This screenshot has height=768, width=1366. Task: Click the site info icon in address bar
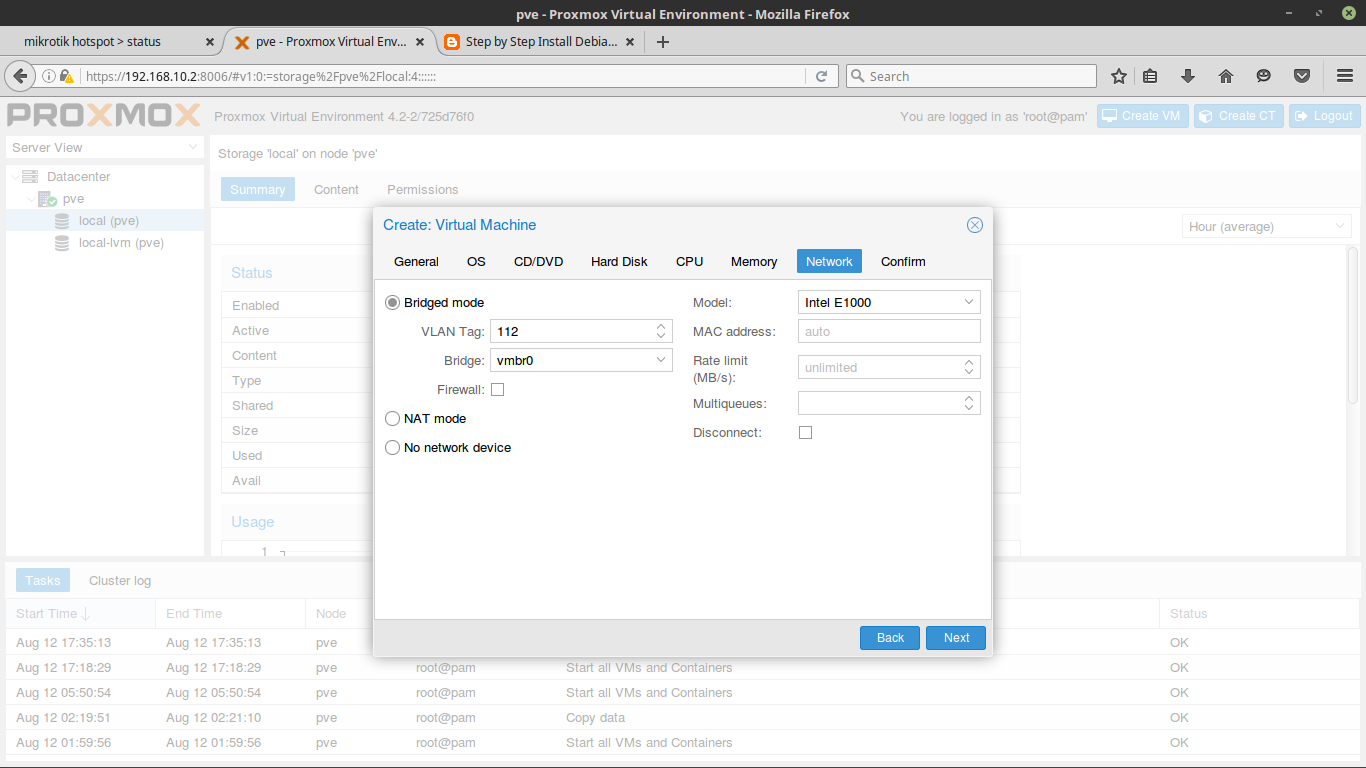tap(49, 76)
